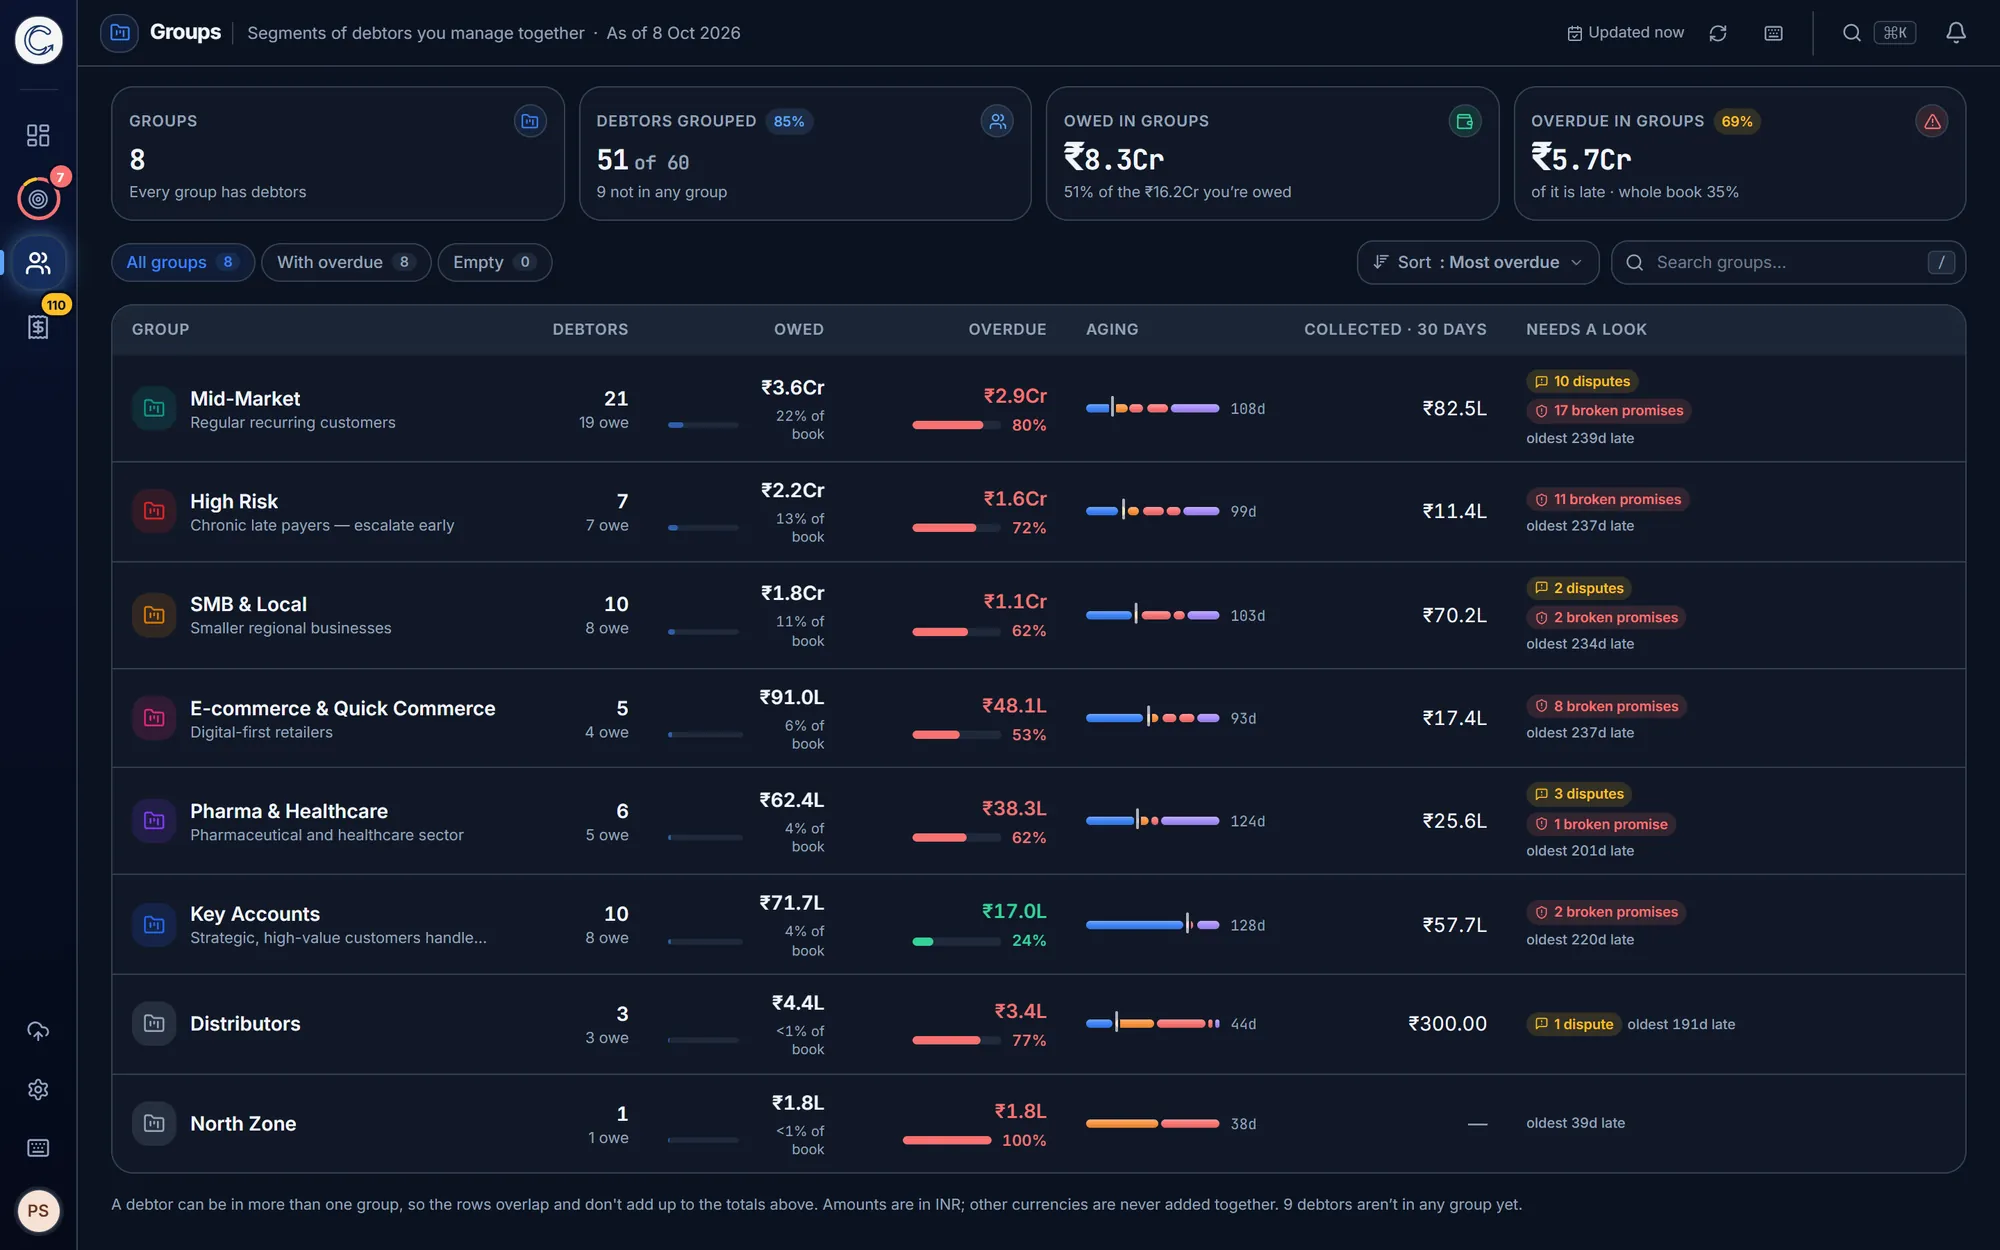Image resolution: width=2000 pixels, height=1250 pixels.
Task: Open the Sort: Most overdue dropdown
Action: coord(1477,262)
